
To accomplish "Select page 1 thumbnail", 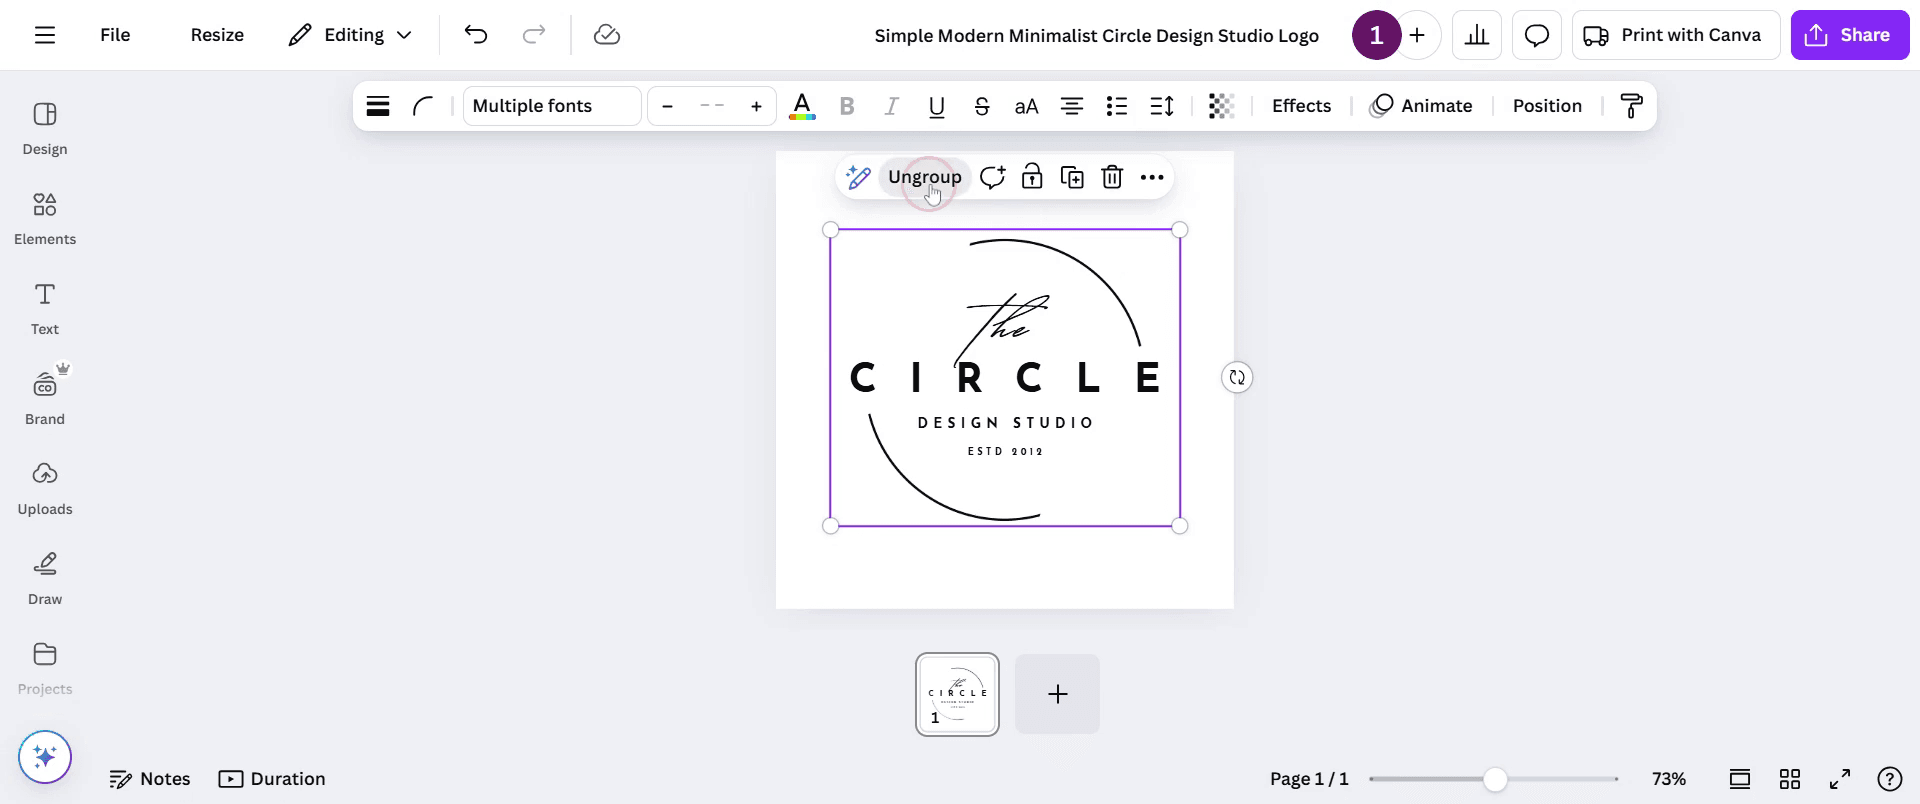I will coord(957,694).
